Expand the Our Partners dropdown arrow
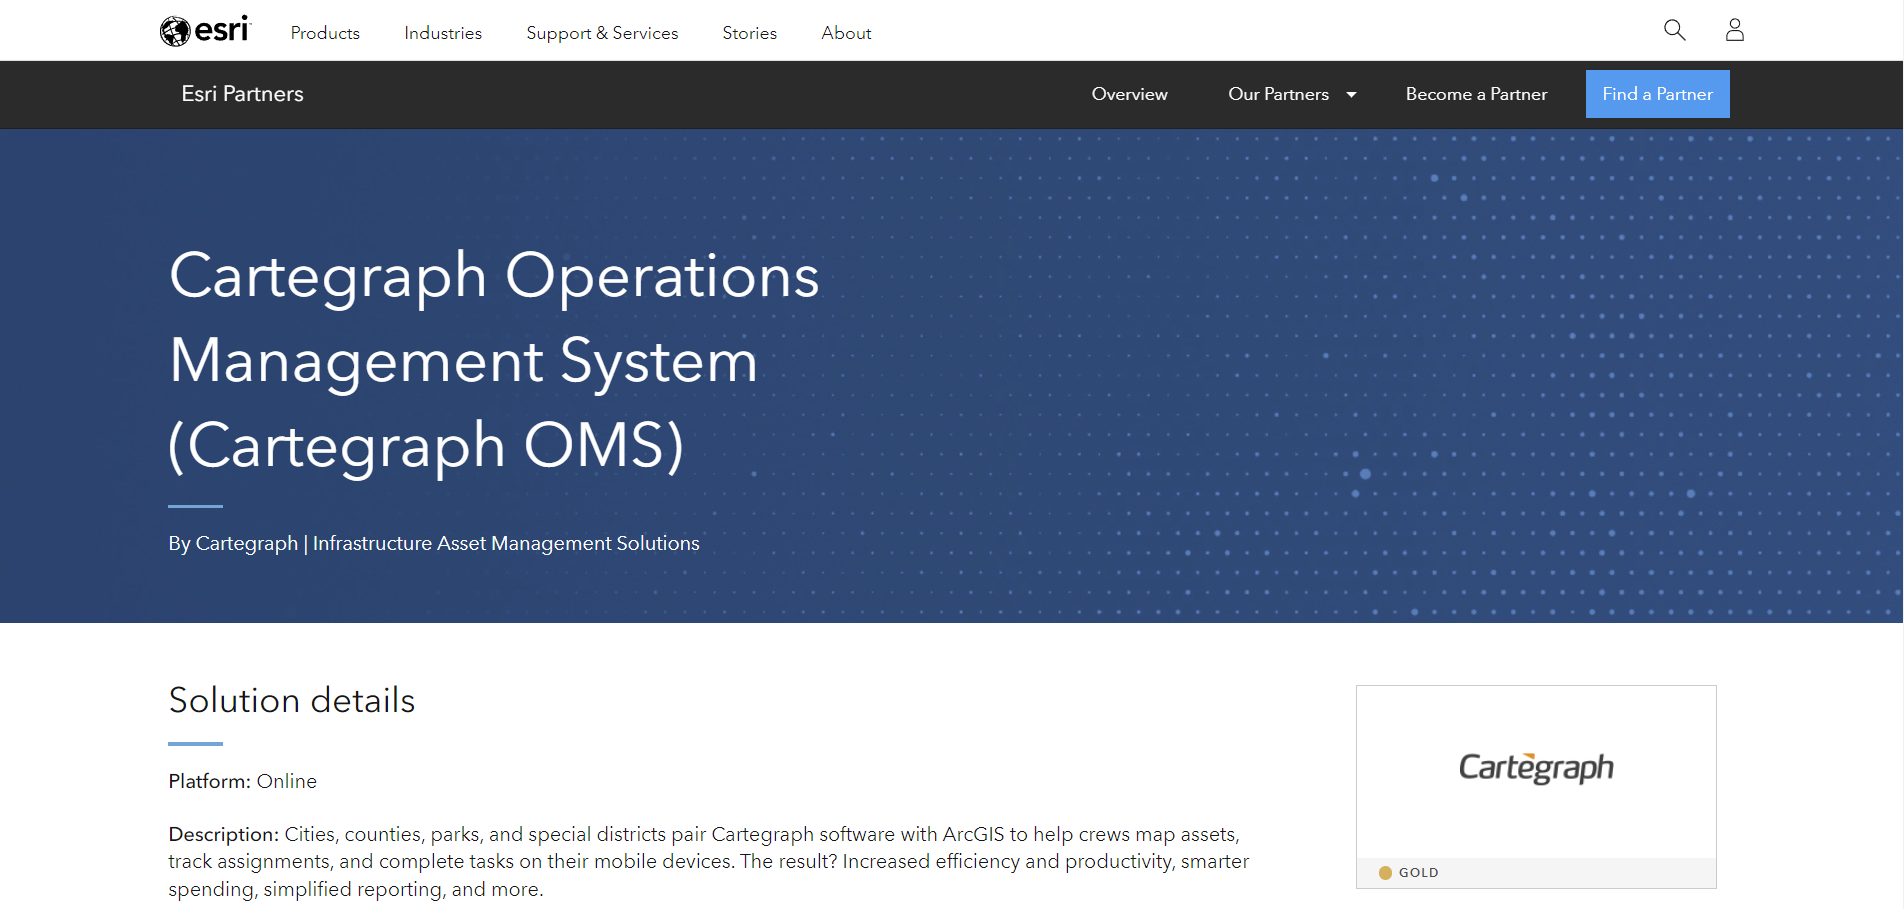 [x=1351, y=95]
